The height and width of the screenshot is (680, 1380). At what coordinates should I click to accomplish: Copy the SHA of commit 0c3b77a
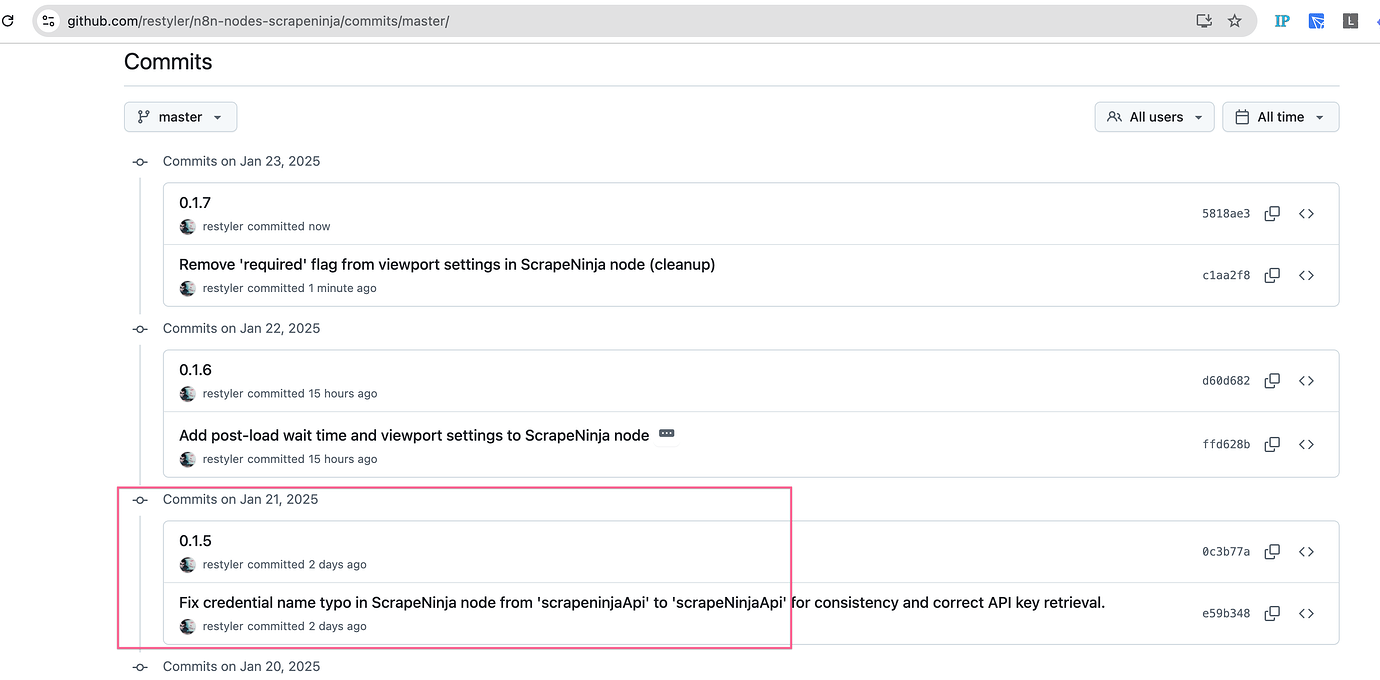point(1272,551)
